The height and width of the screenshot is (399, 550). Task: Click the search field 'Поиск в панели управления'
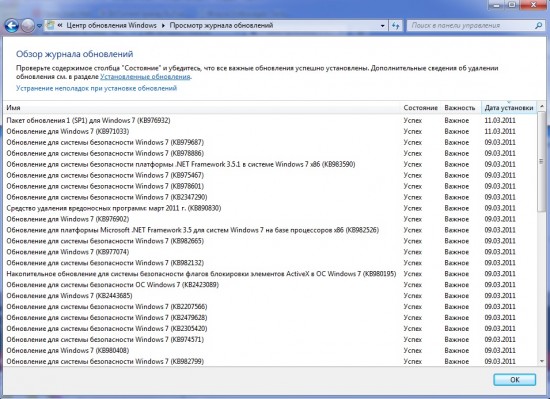click(x=470, y=26)
